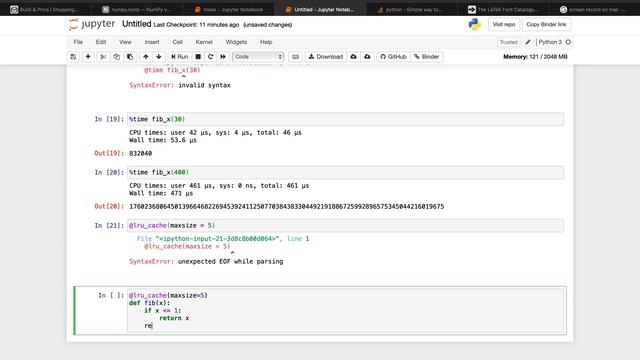Image resolution: width=640 pixels, height=360 pixels.
Task: Click 'Wall time: 471 µs' output
Action: tap(161, 193)
